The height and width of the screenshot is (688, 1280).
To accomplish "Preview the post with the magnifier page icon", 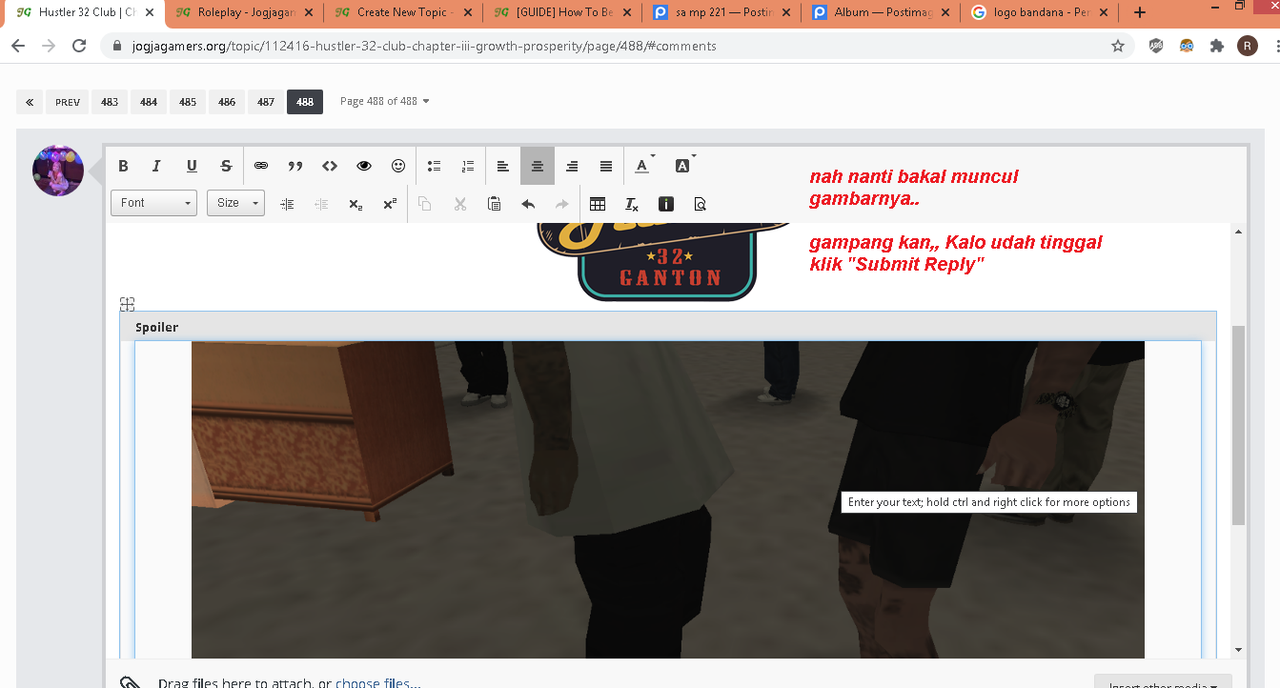I will [x=700, y=204].
